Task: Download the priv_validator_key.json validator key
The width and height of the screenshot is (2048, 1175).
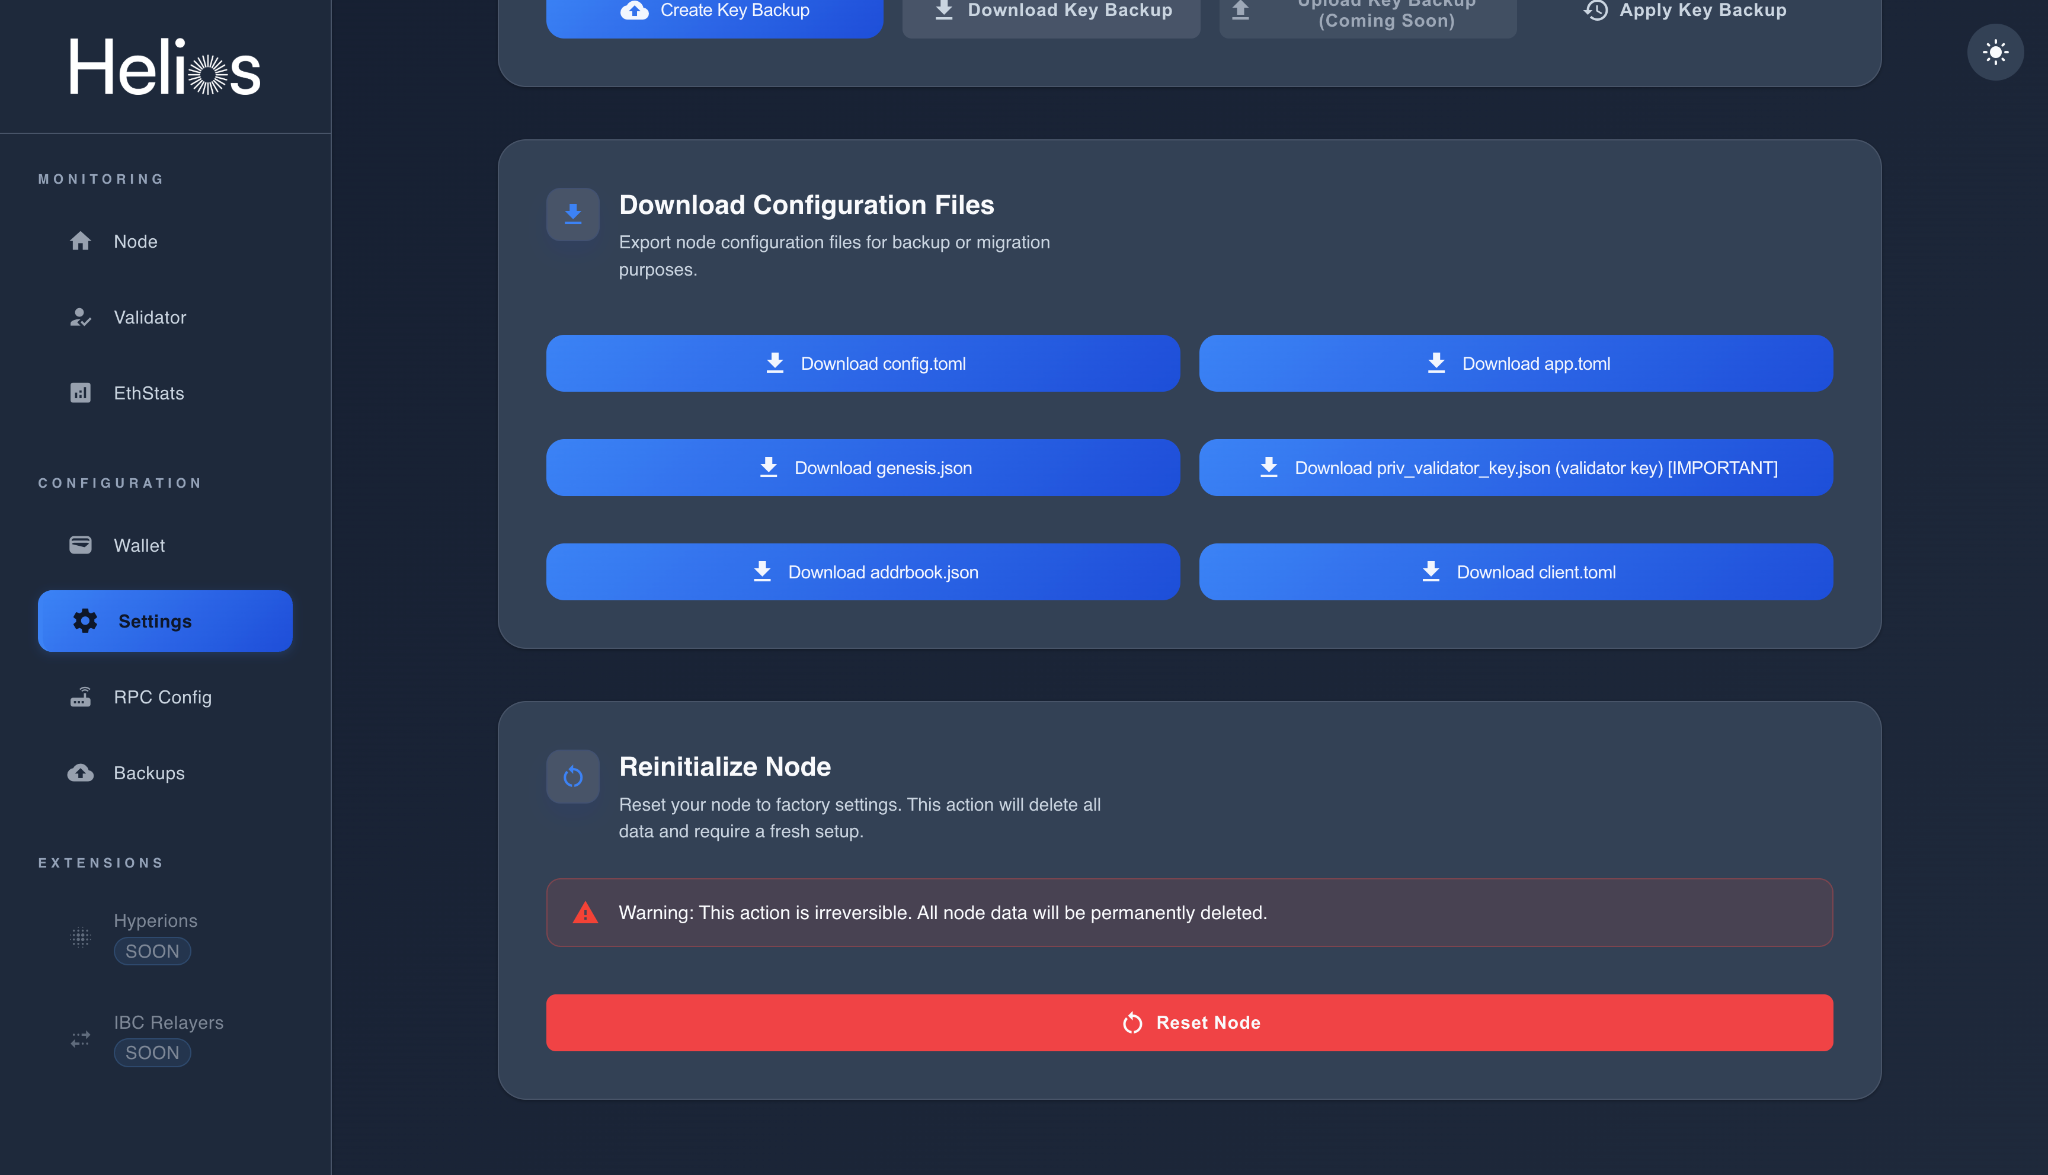Action: (x=1516, y=467)
